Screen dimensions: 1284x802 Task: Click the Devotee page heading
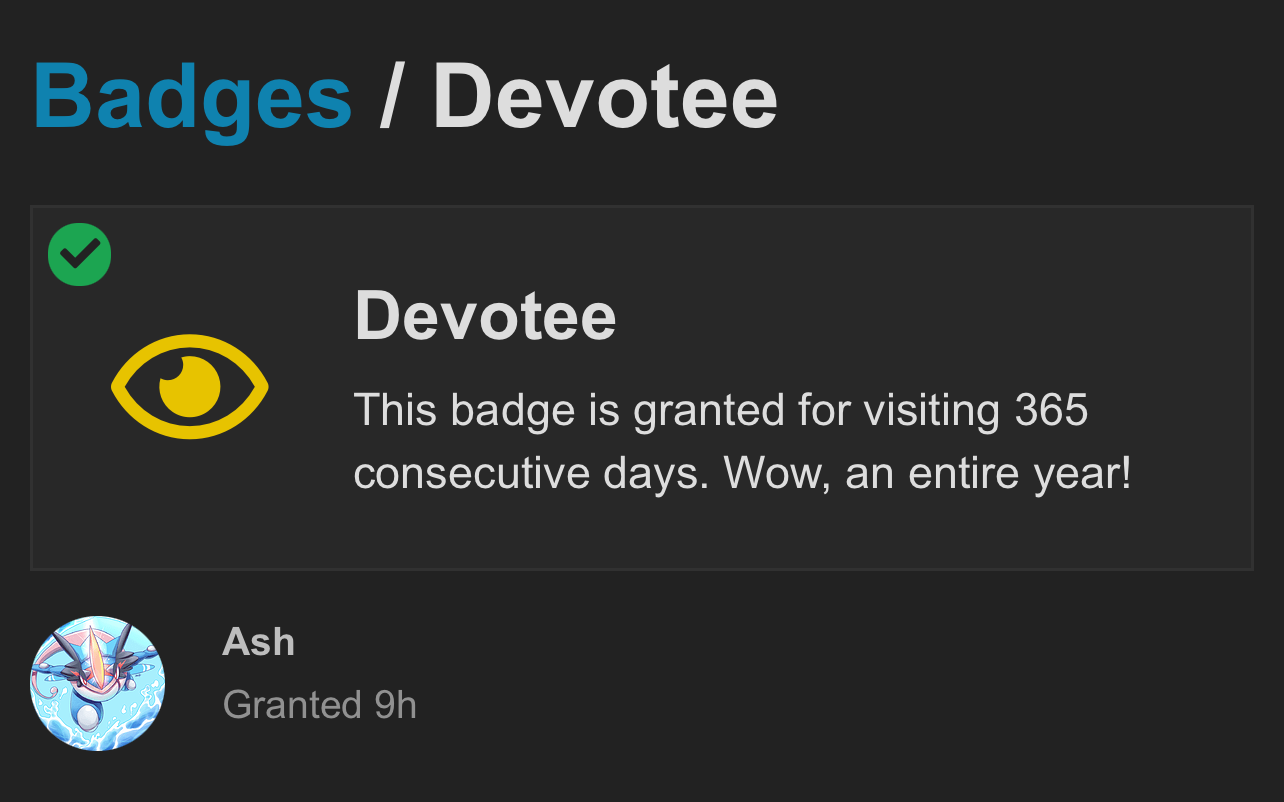605,97
